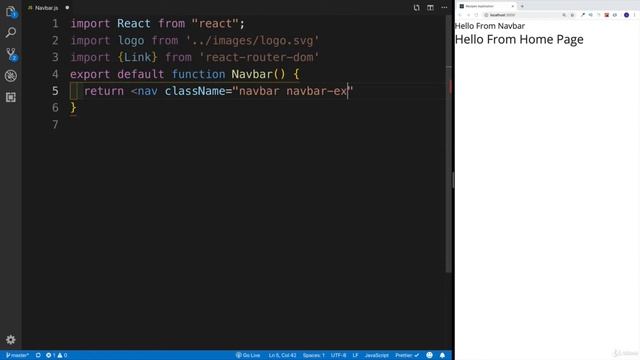Click the '../images/logo.svg' import path

252,41
